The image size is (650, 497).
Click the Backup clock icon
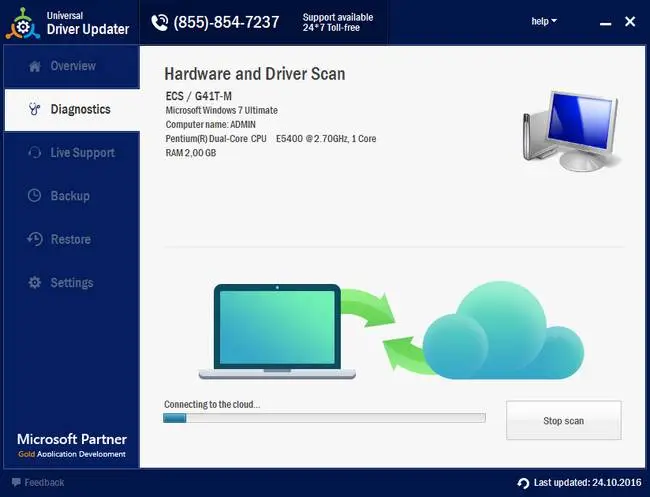pos(34,195)
